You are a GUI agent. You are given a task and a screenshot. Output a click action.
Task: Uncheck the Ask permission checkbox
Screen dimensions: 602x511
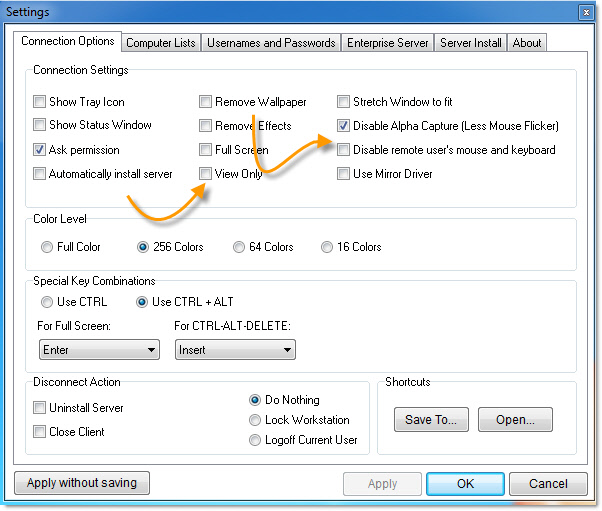39,150
